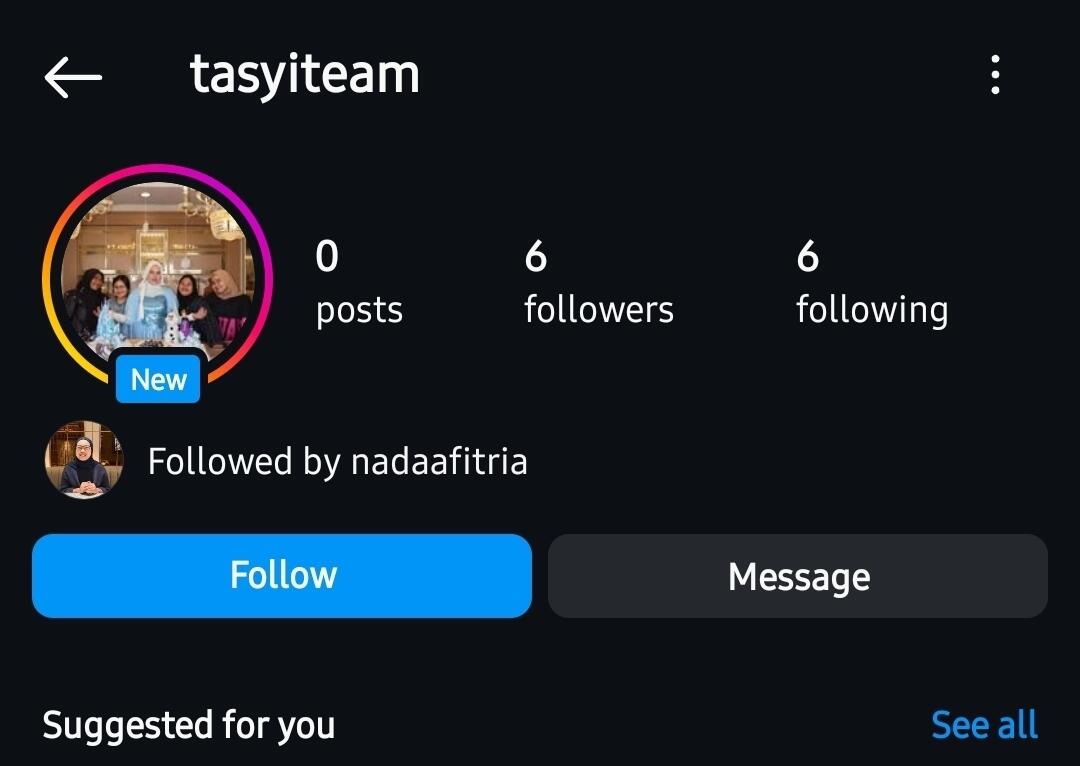1080x766 pixels.
Task: Tap the number 6 above followers
Action: [535, 256]
